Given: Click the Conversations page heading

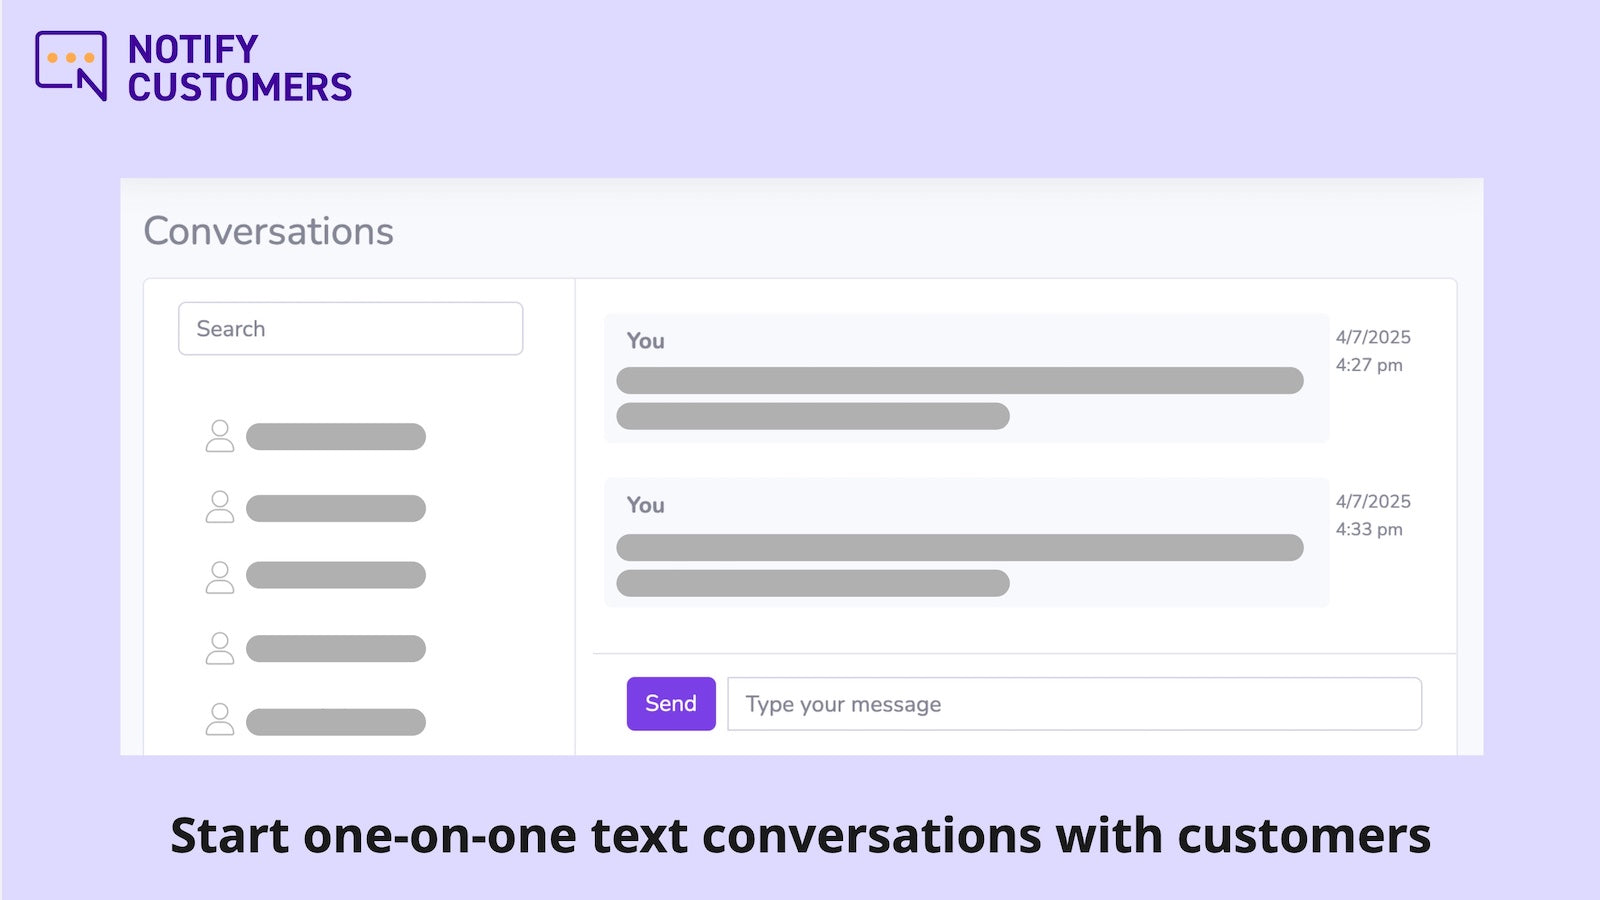Looking at the screenshot, I should (x=268, y=231).
